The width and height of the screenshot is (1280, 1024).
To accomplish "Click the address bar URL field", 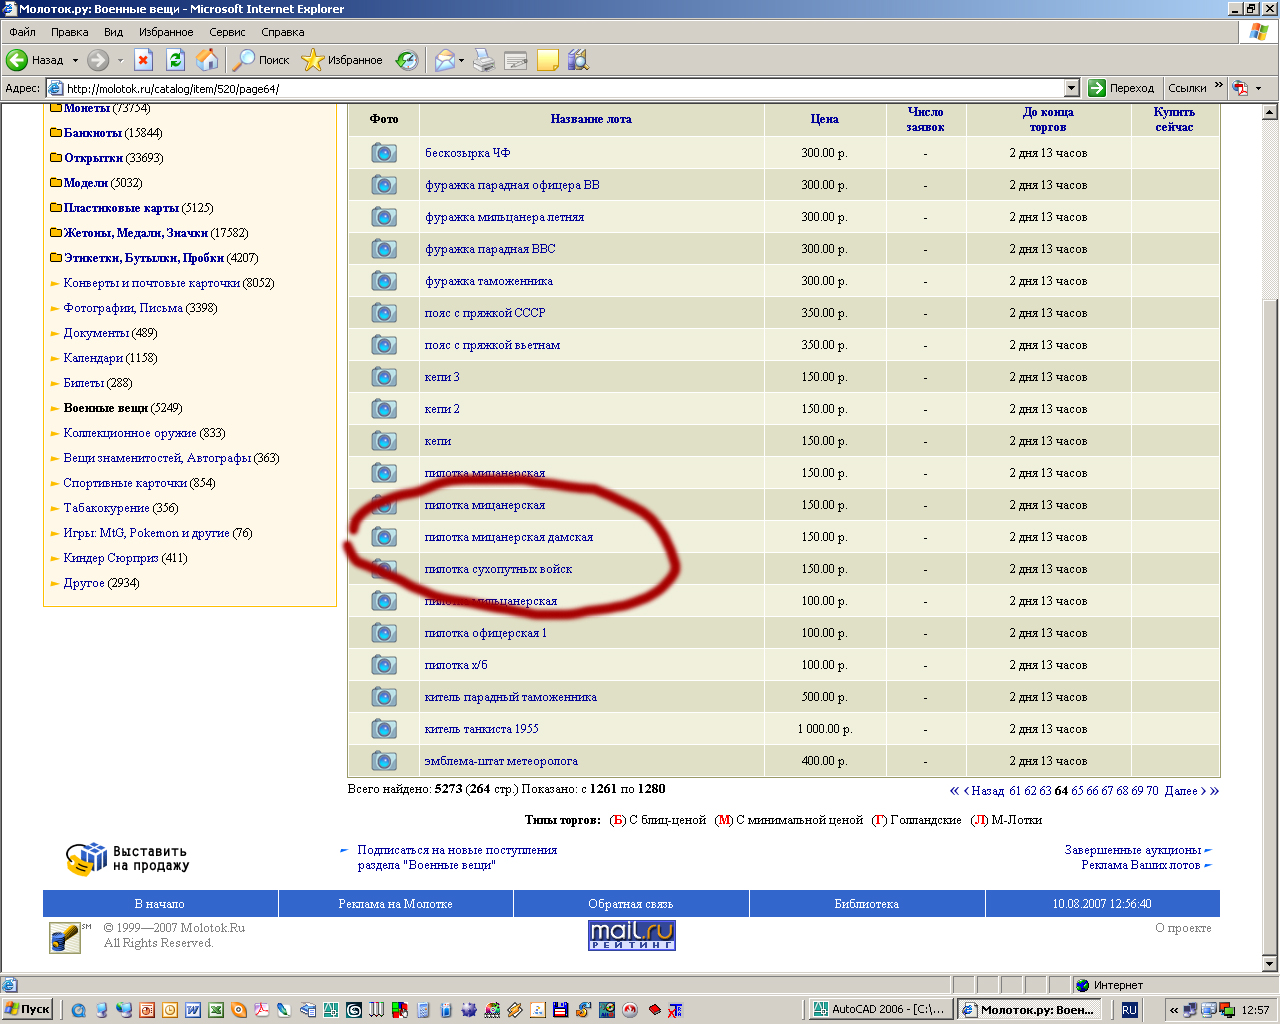I will point(563,88).
